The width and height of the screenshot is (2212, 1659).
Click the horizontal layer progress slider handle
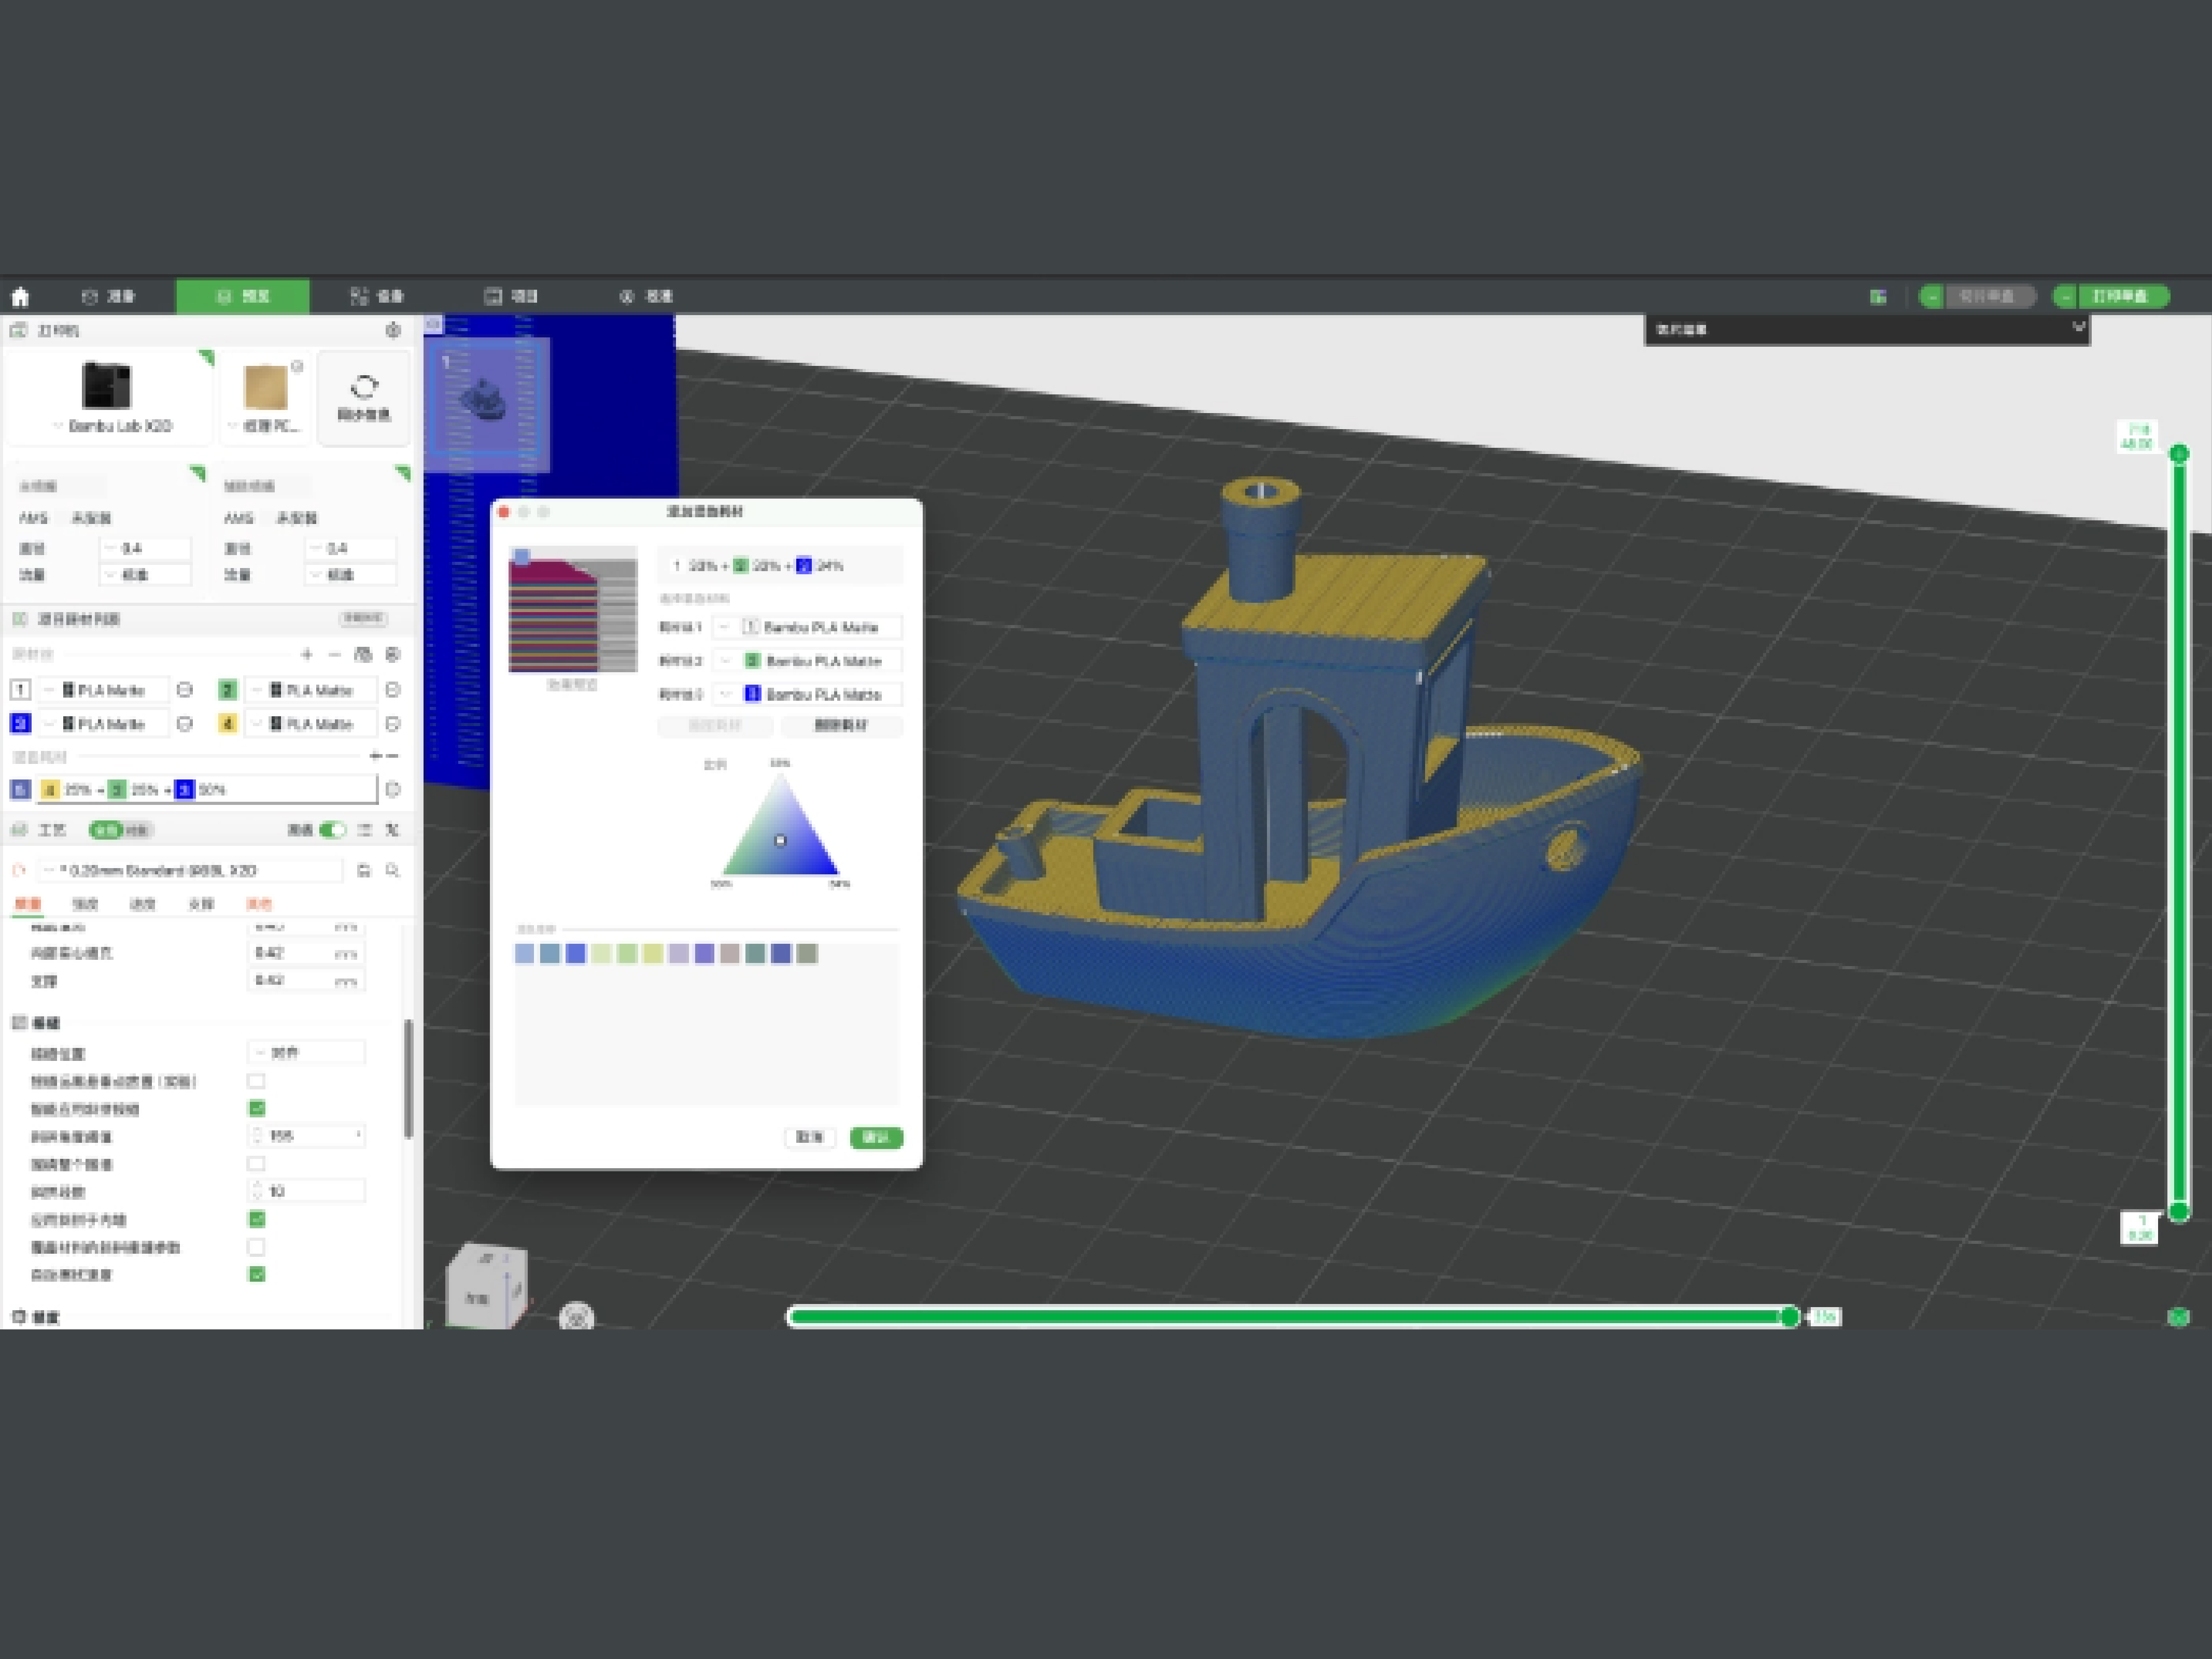[x=1789, y=1317]
